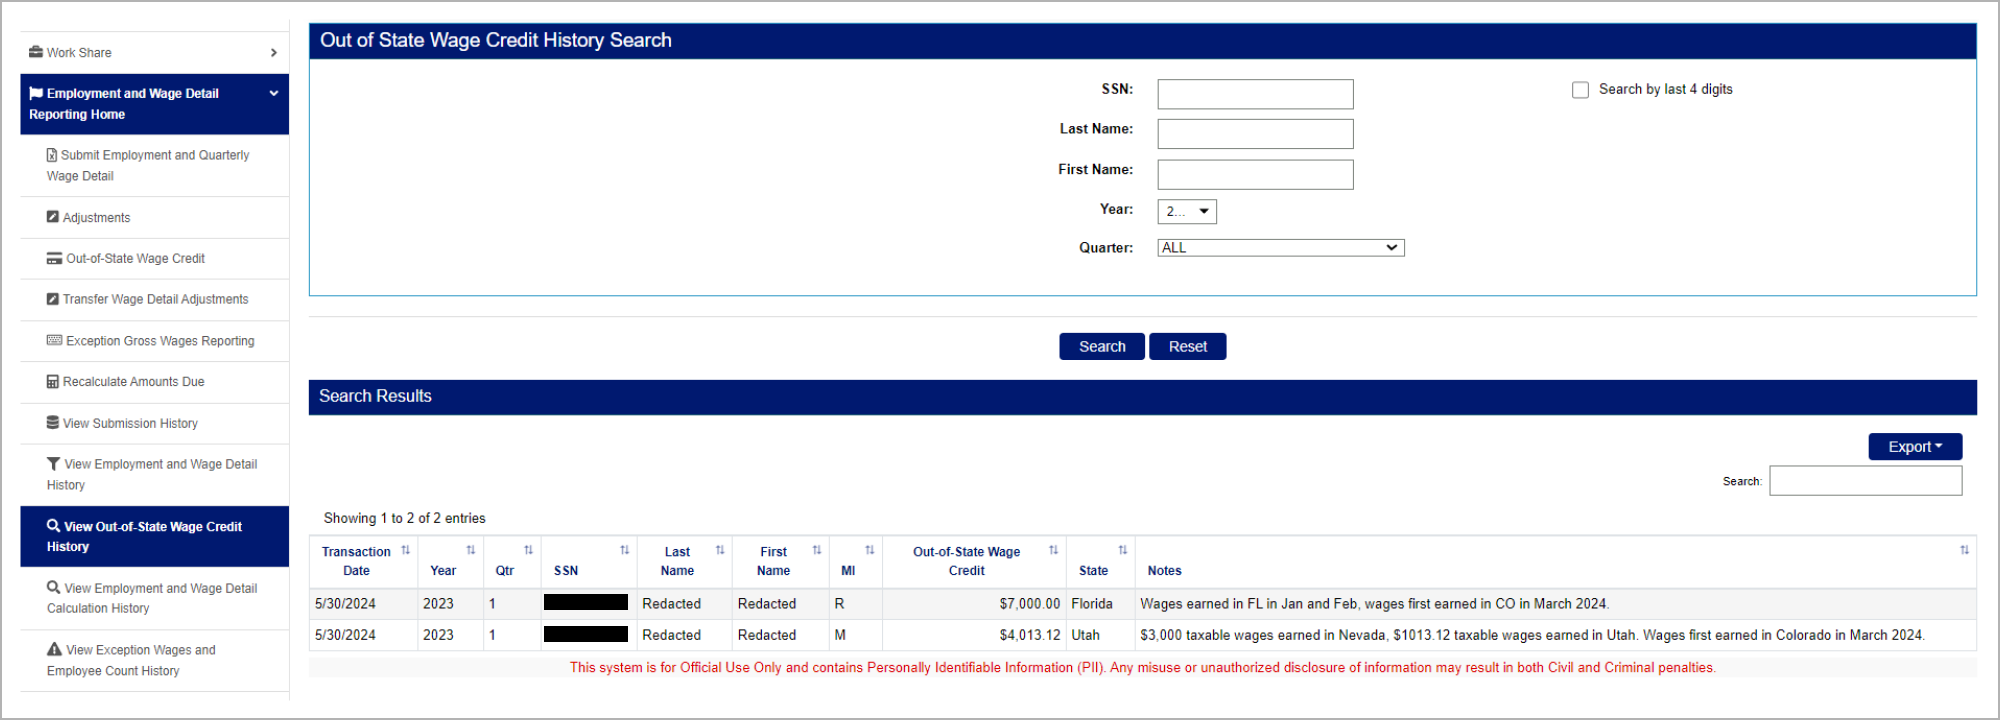
Task: Click the Exception Gross Wages keyboard icon
Action: pyautogui.click(x=54, y=341)
